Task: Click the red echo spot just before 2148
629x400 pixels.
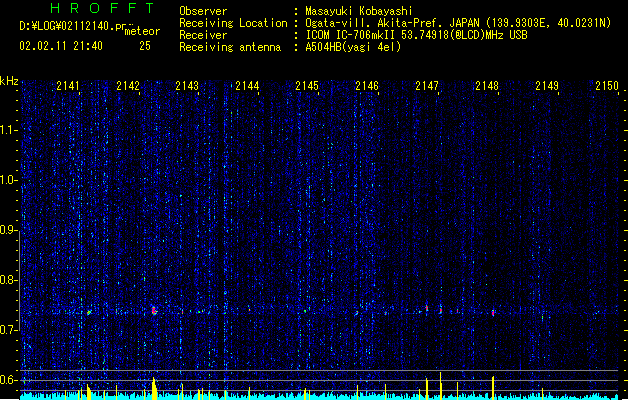Action: coord(493,313)
